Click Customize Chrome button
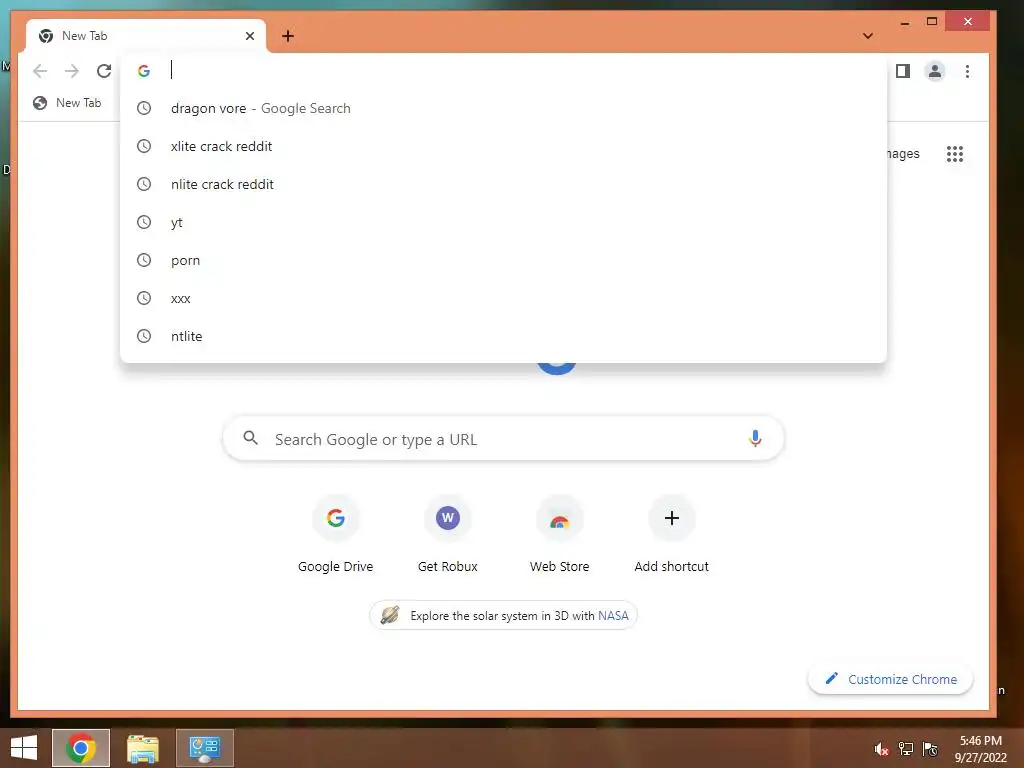Screen dimensions: 1024x768 pos(891,679)
